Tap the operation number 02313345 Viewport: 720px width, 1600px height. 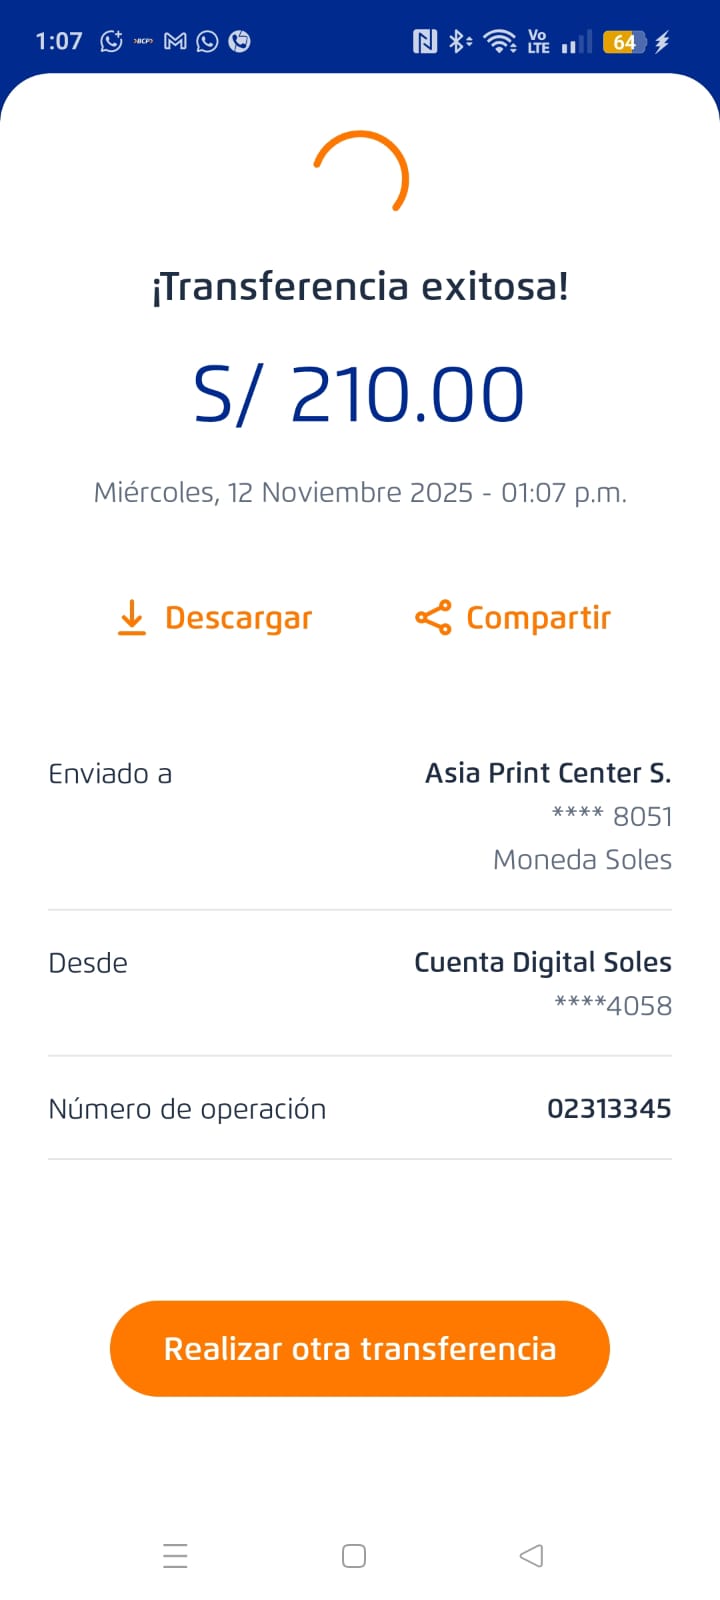coord(608,1108)
